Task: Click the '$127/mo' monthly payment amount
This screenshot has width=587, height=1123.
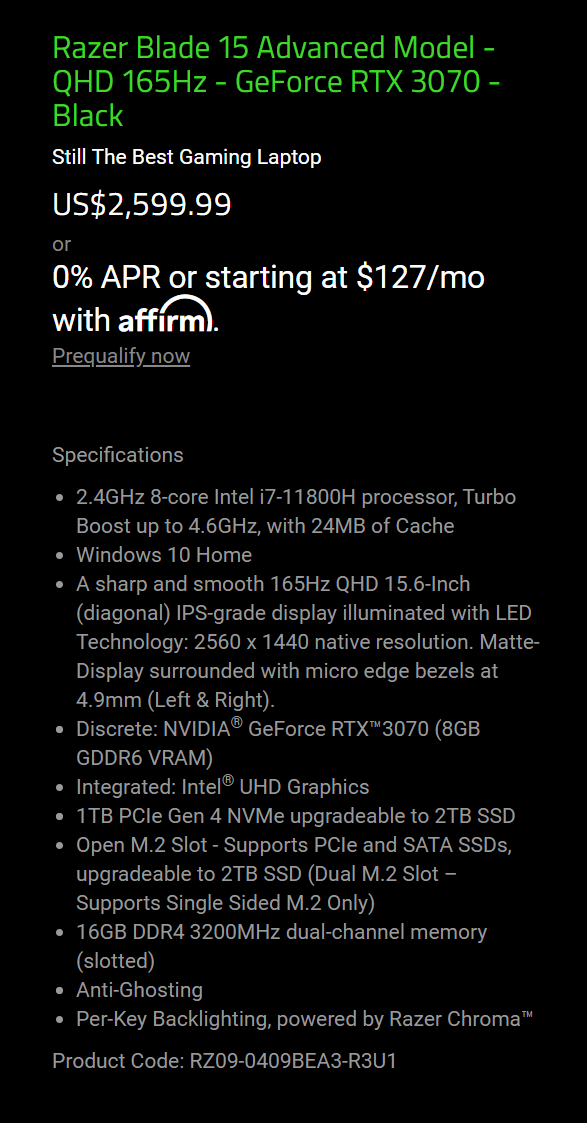Action: pos(421,277)
